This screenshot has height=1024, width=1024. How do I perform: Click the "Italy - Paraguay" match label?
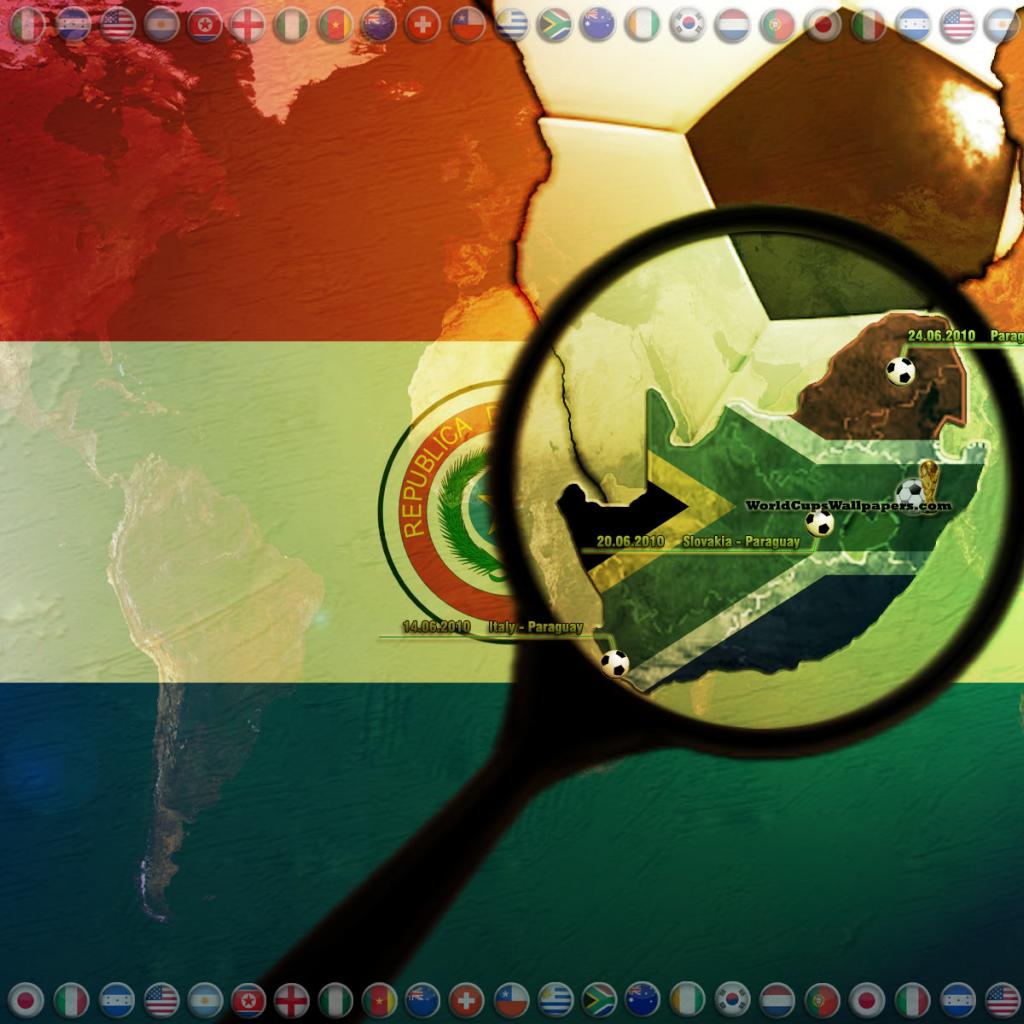click(535, 627)
